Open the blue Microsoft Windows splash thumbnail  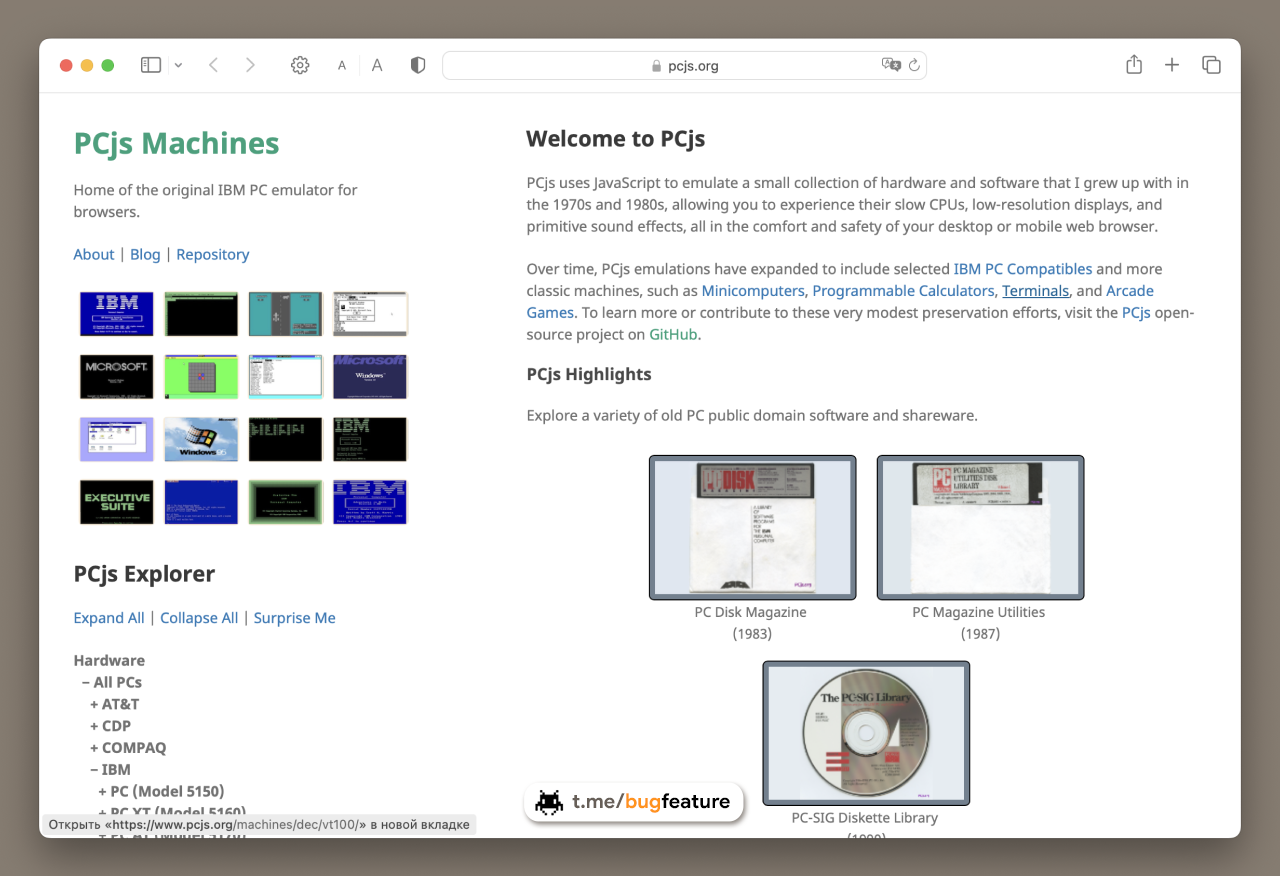point(370,376)
